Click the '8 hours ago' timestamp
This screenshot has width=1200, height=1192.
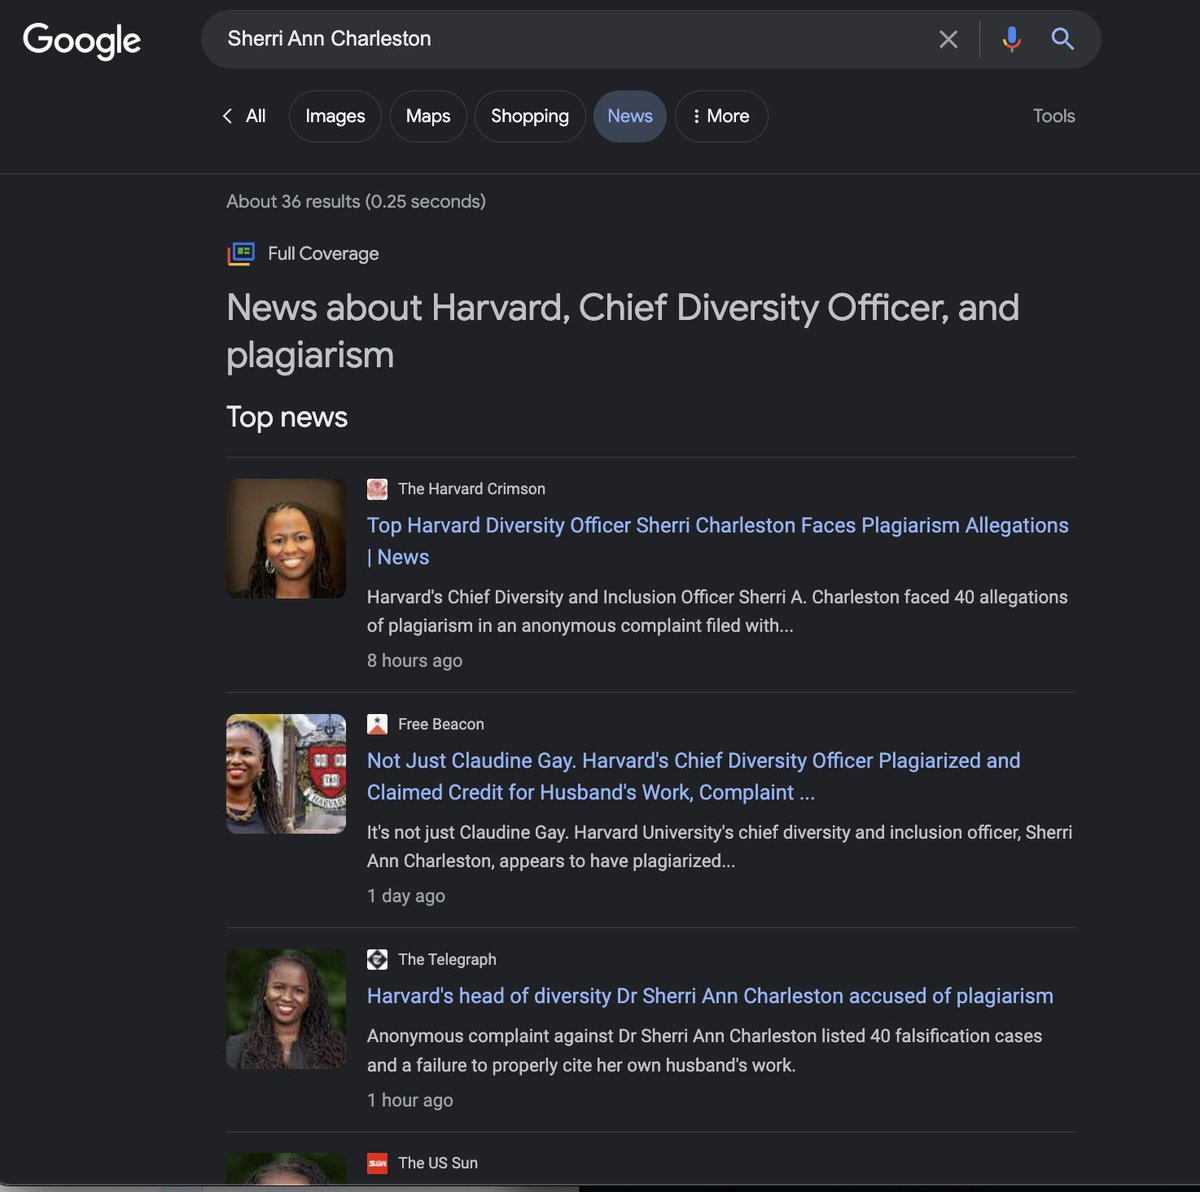click(x=415, y=660)
